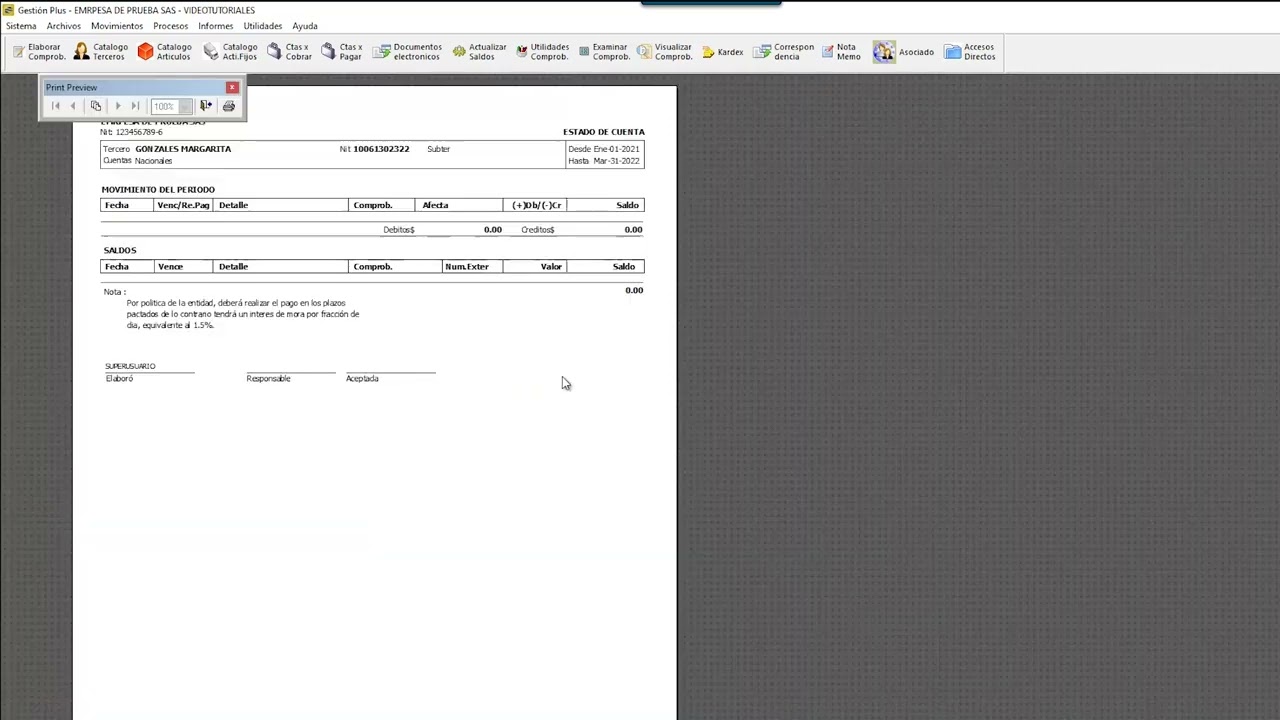Click Go to Page icon in Print Preview
Viewport: 1280px width, 720px height.
(96, 106)
